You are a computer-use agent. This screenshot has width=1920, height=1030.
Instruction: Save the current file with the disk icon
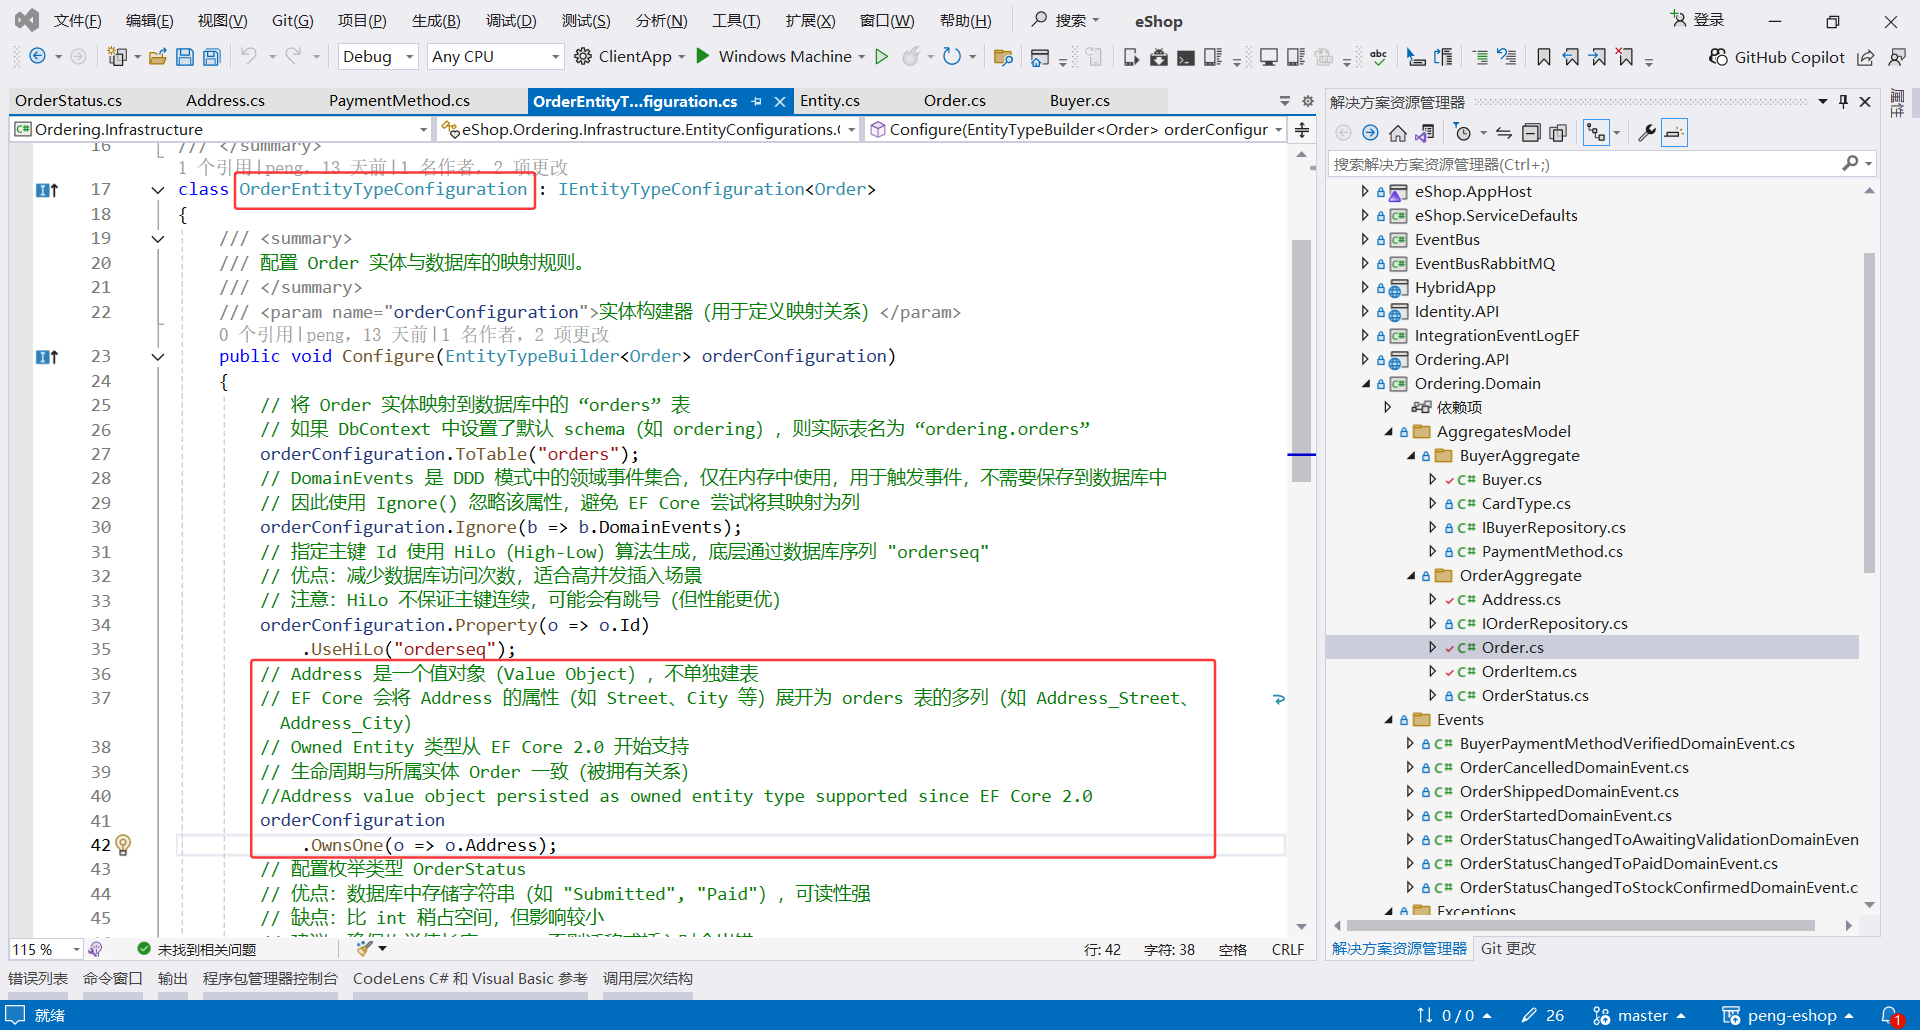[x=185, y=57]
